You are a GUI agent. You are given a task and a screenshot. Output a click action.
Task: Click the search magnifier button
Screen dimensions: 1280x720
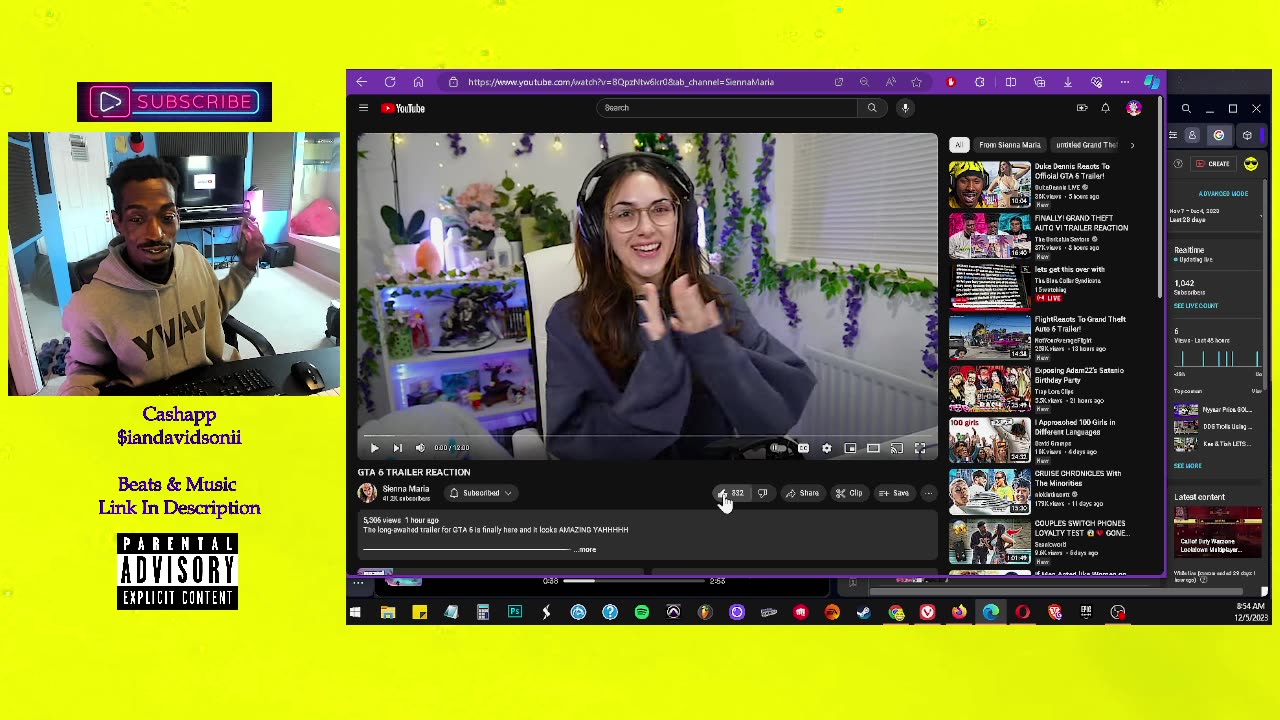click(872, 108)
